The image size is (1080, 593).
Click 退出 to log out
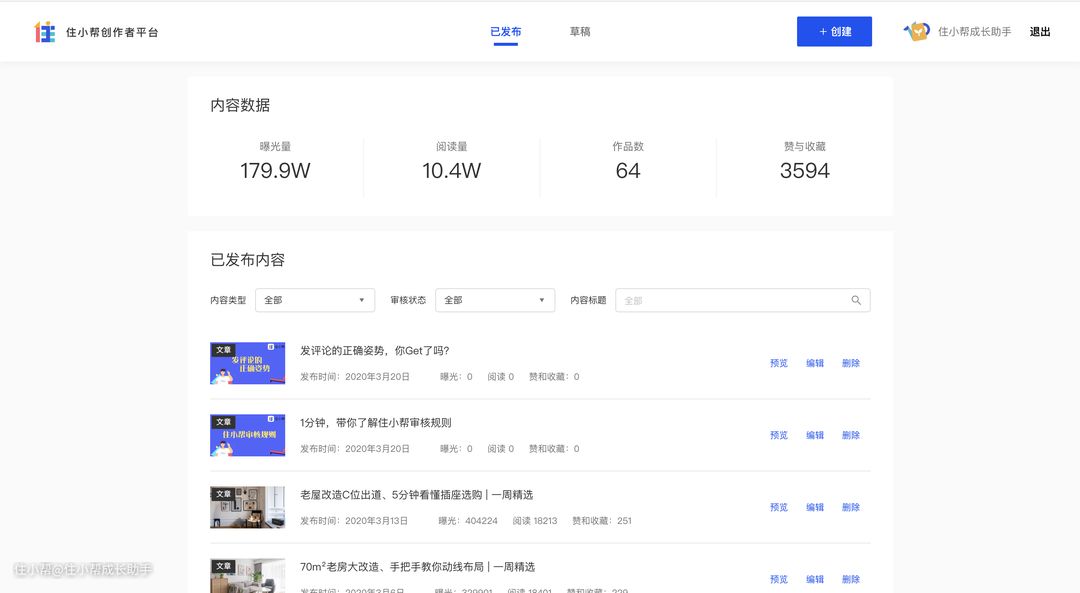[x=1040, y=32]
